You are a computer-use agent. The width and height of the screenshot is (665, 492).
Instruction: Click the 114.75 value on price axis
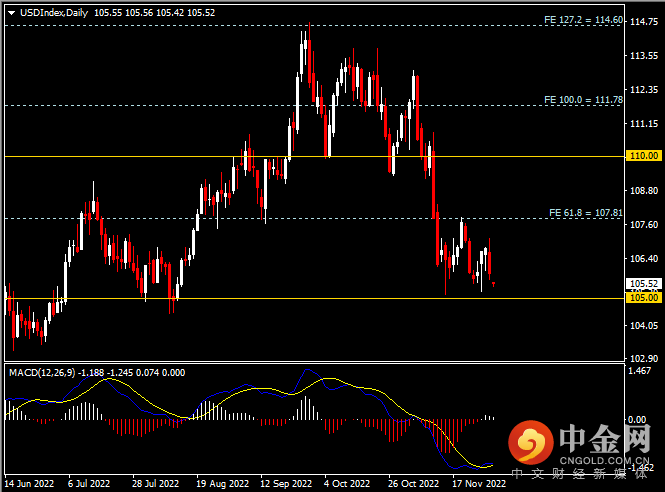coord(645,26)
